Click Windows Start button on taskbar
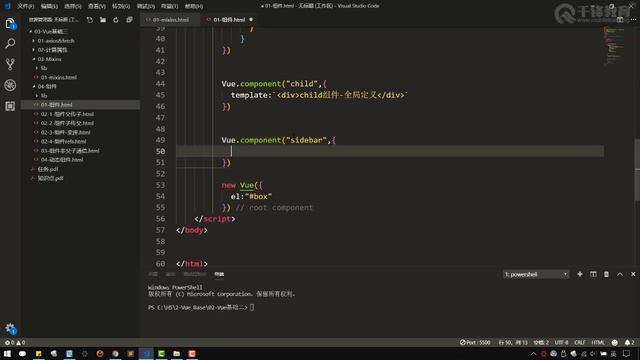640x360 pixels. [7, 353]
